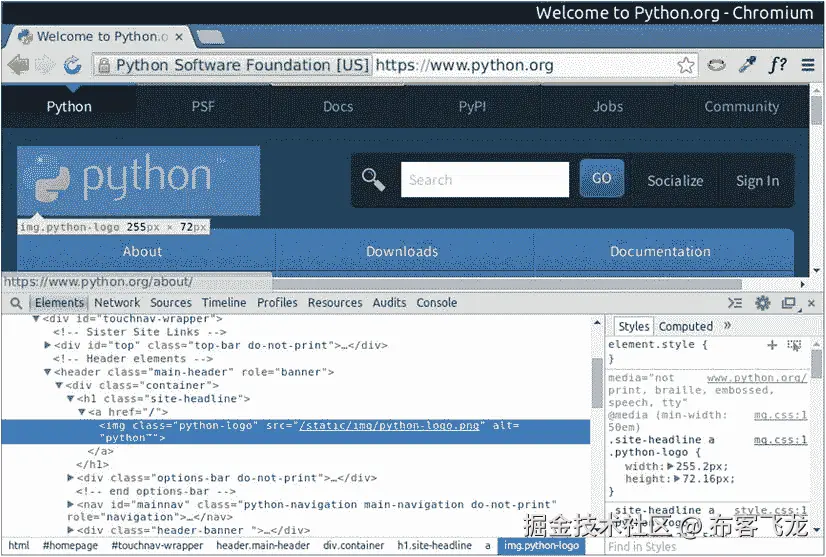Click the DevTools inspect magnifier icon

pyautogui.click(x=16, y=303)
